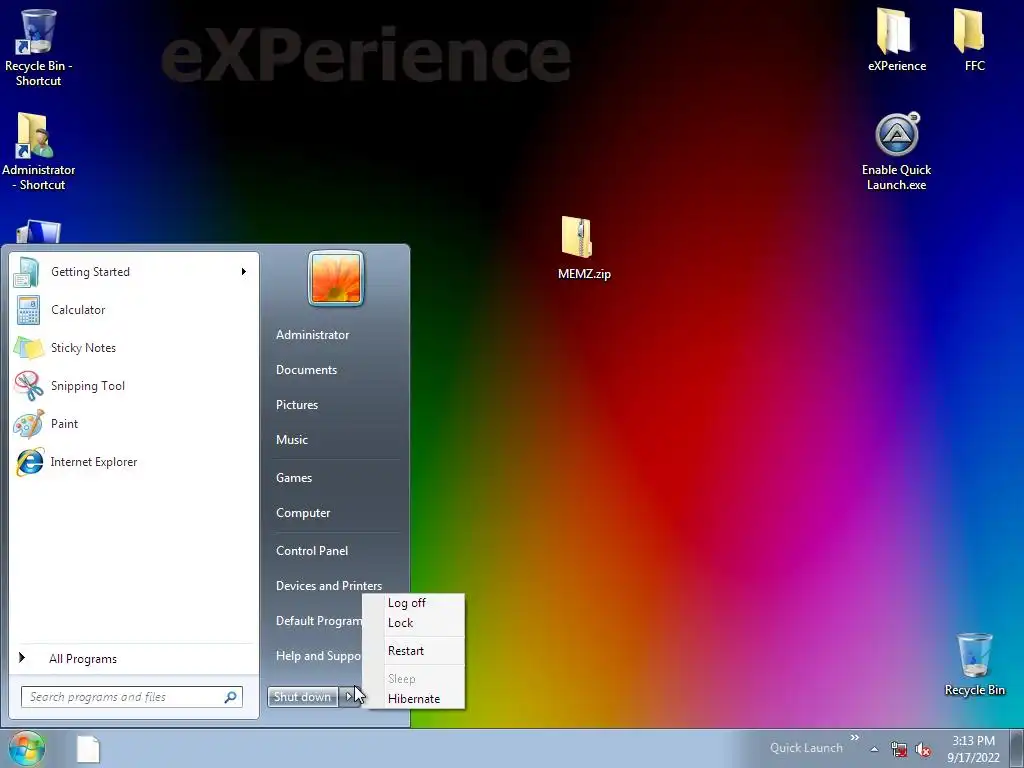Click the Sticky Notes icon
The height and width of the screenshot is (768, 1024).
[28, 347]
